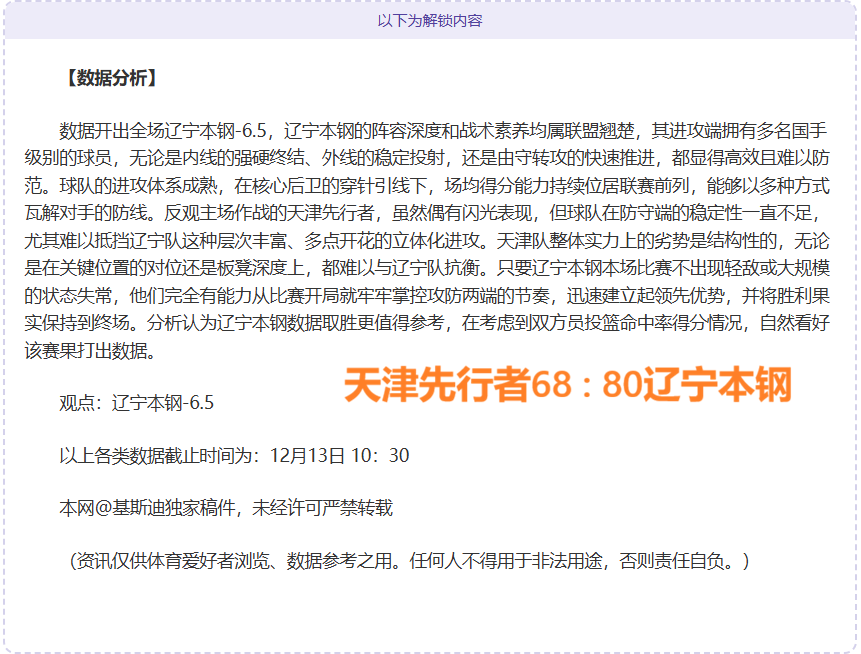Click the orange 辽宁本钢 name after score
The height and width of the screenshot is (654, 861).
[x=717, y=386]
